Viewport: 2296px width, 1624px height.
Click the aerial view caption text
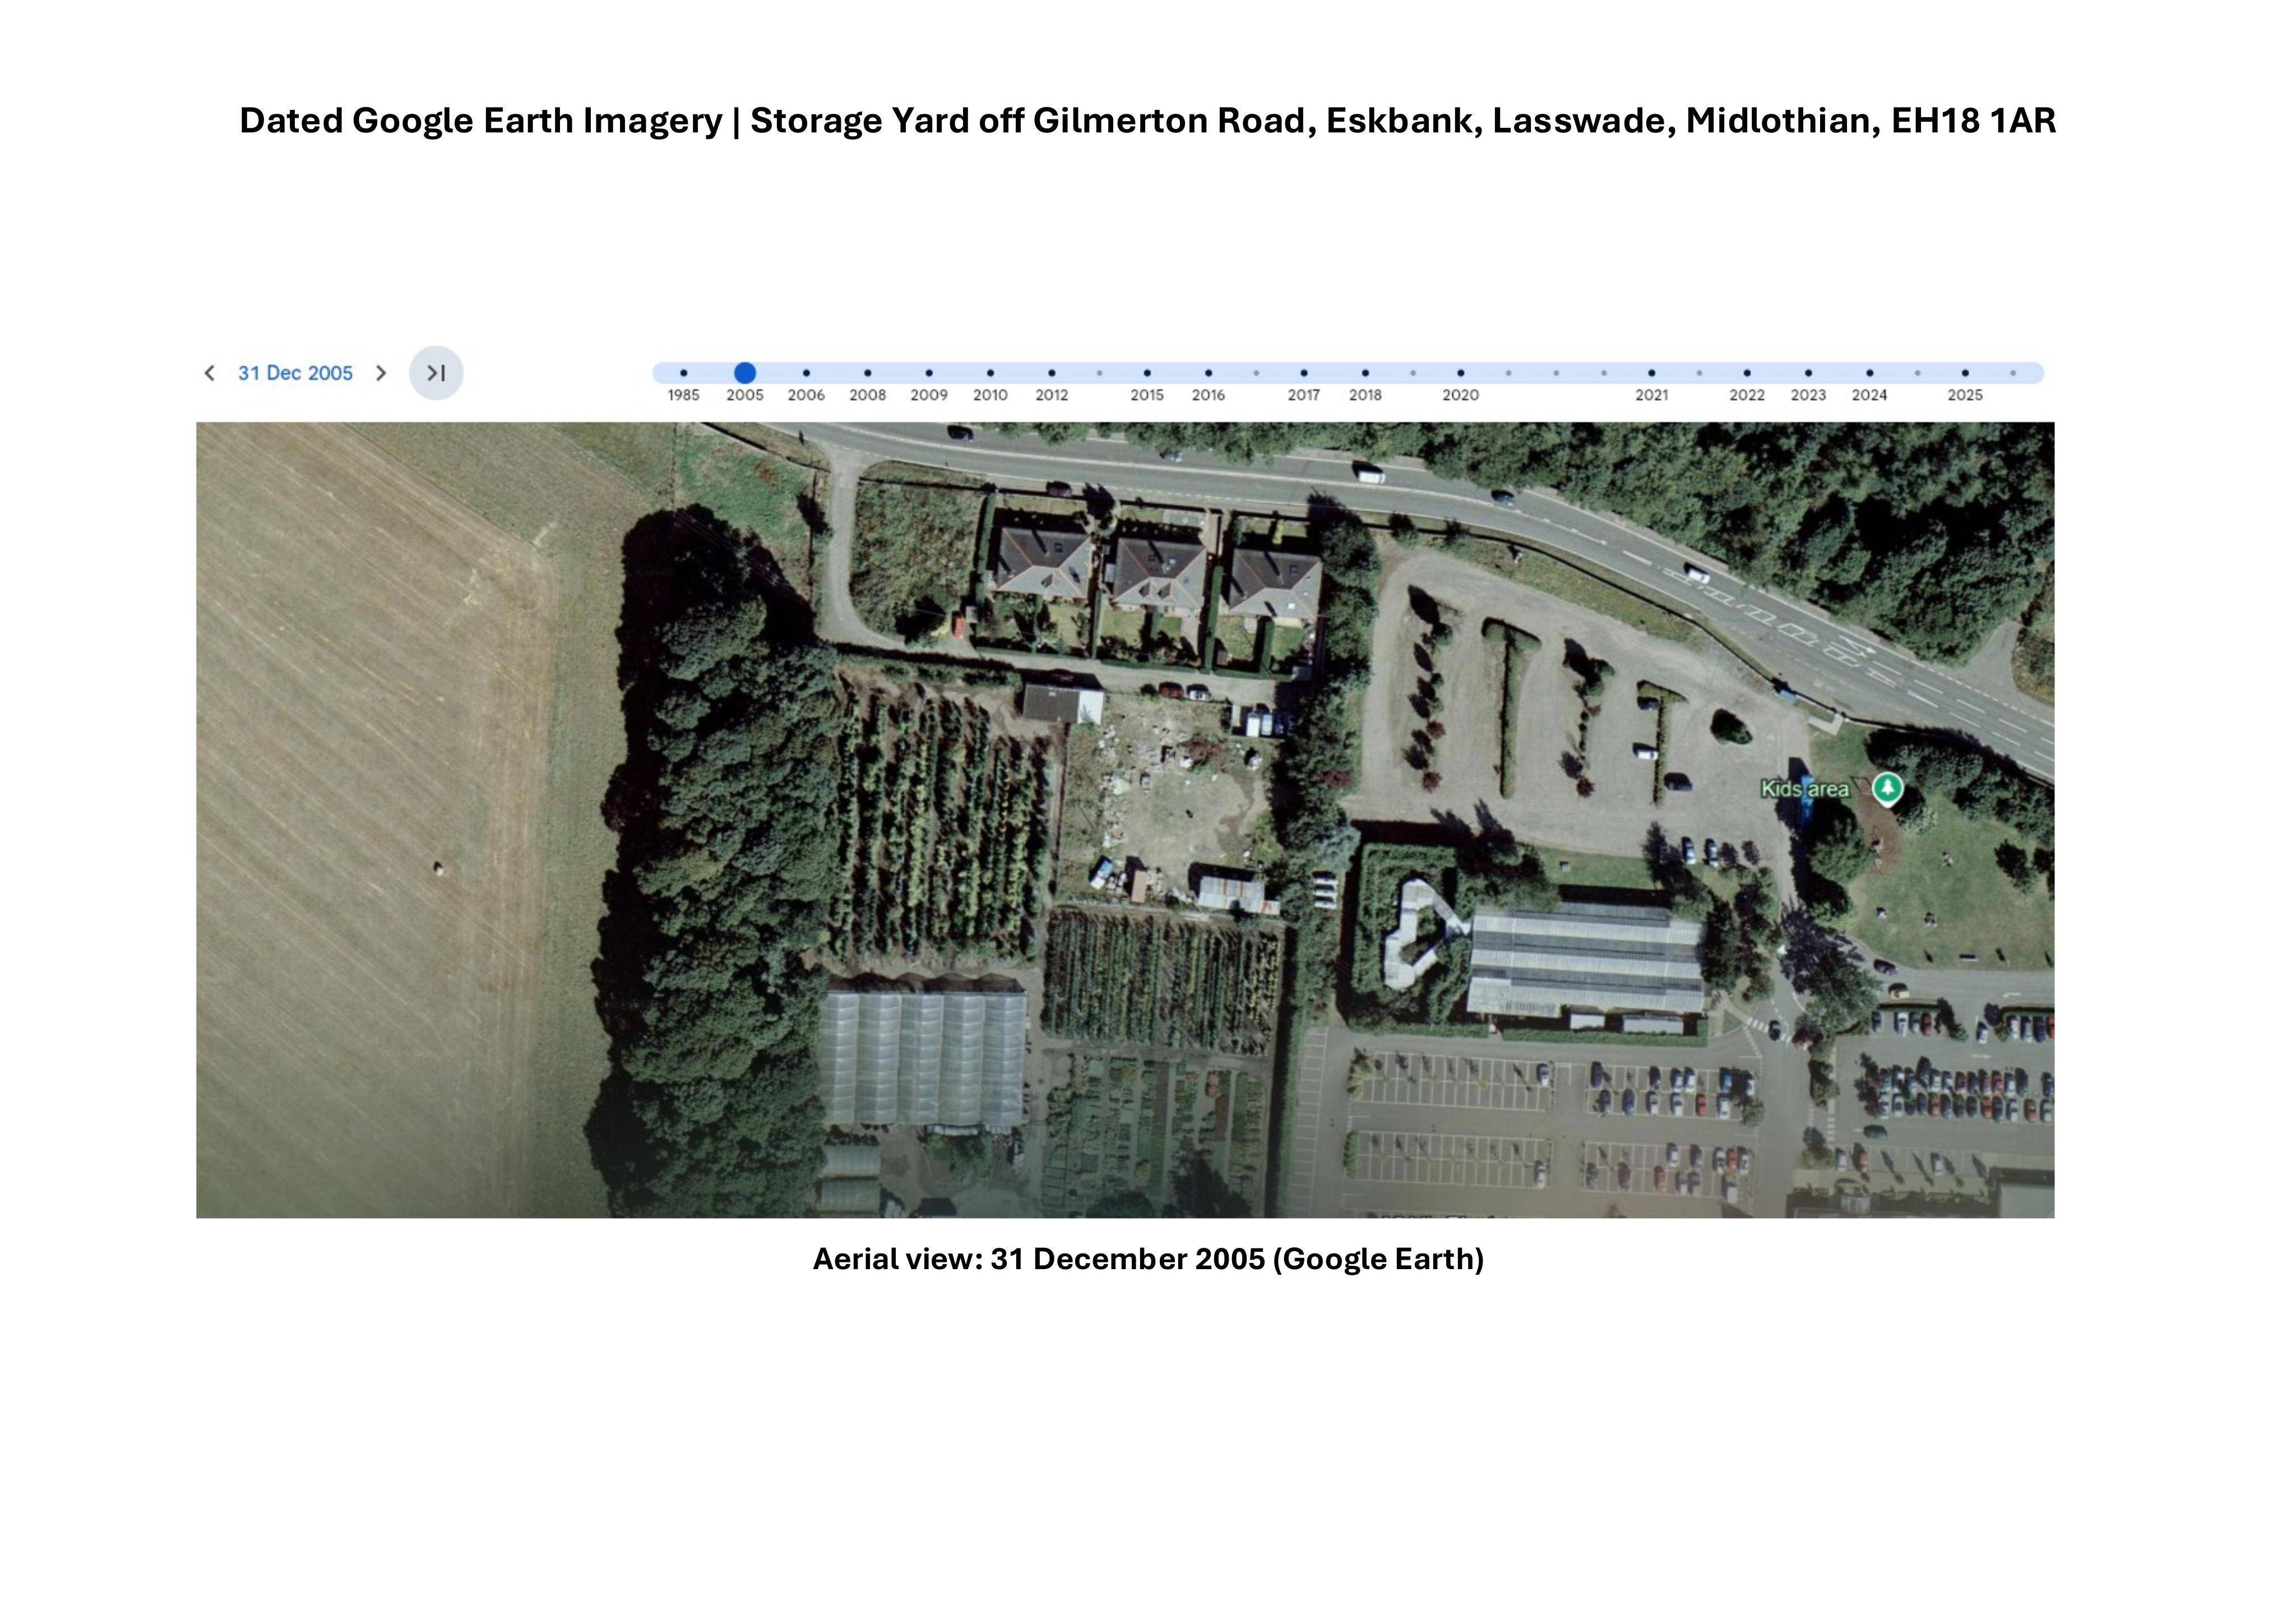1148,1259
